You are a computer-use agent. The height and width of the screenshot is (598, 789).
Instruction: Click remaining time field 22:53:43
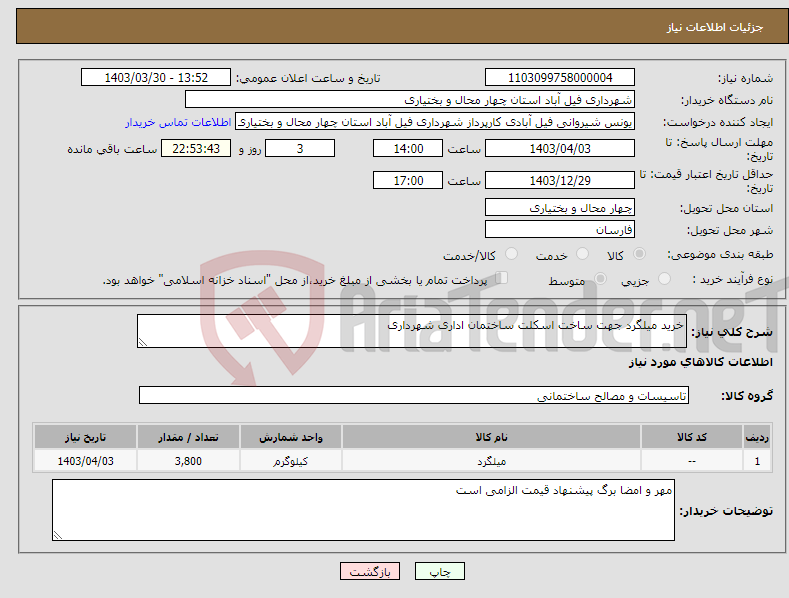click(x=196, y=148)
